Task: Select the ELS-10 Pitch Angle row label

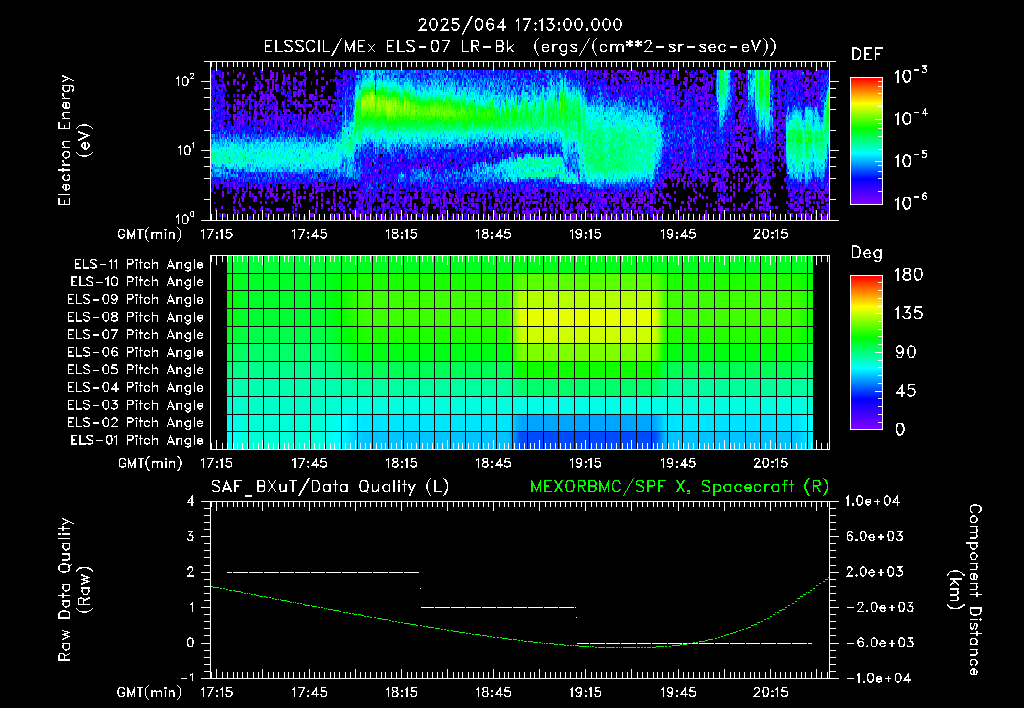Action: click(x=137, y=282)
